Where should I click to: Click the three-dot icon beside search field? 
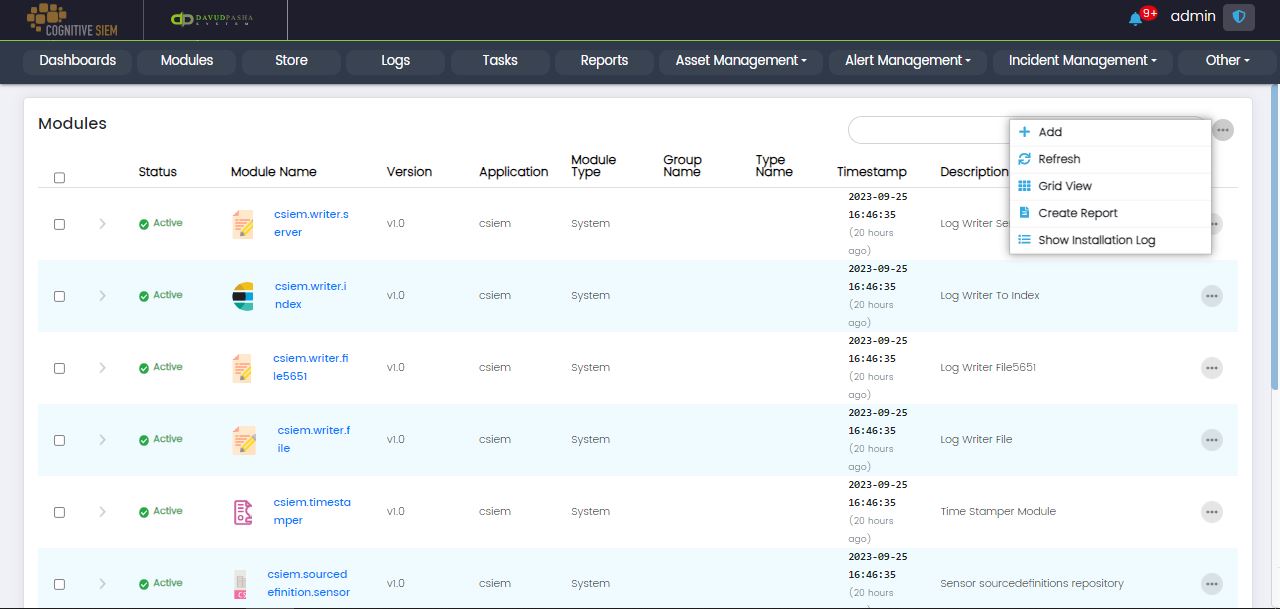click(1222, 130)
